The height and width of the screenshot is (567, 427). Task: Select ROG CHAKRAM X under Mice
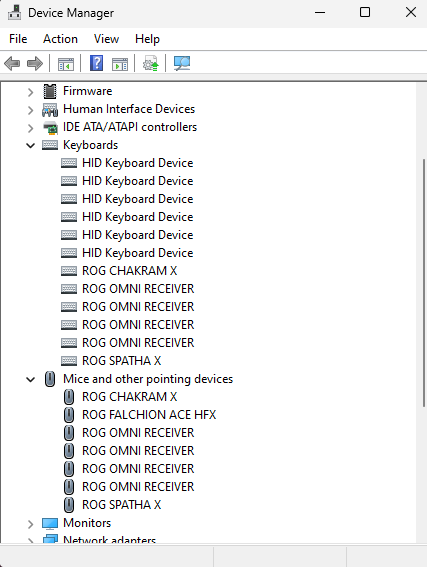(129, 397)
